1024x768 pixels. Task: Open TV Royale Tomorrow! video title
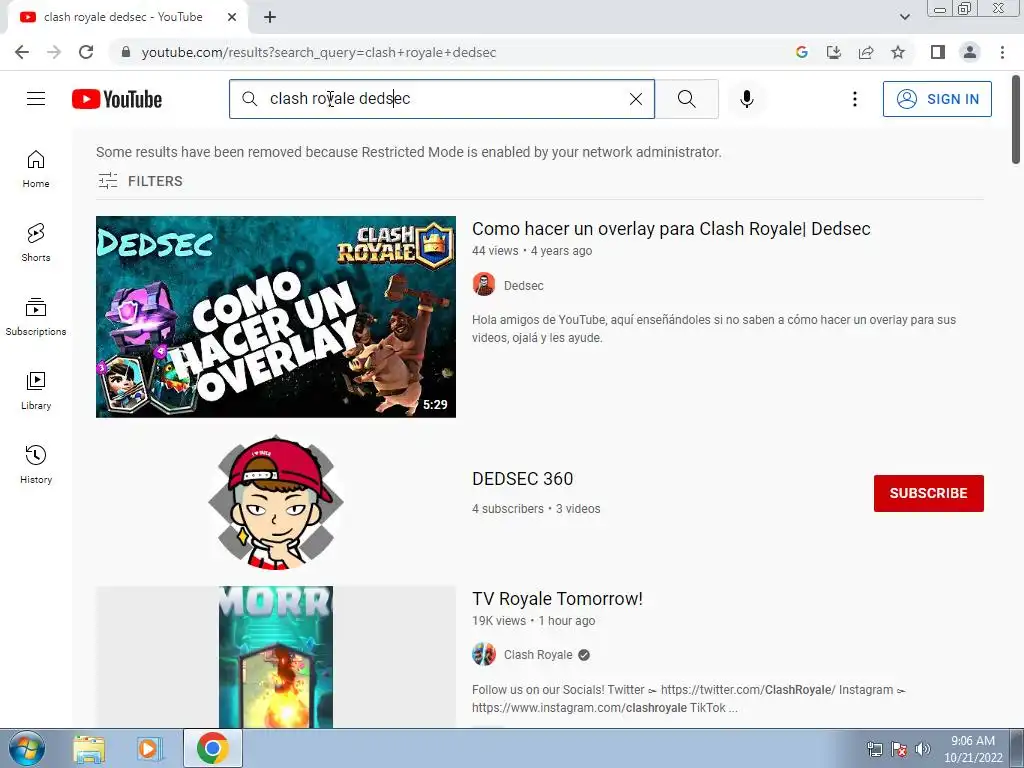557,599
